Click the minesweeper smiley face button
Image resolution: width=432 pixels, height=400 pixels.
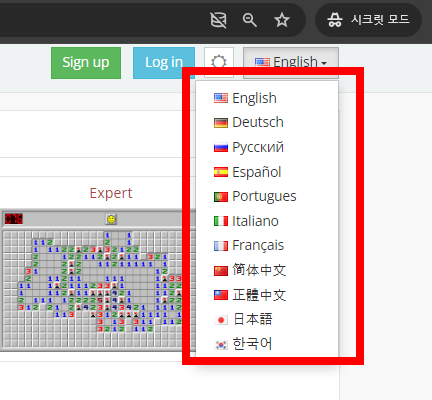[x=111, y=219]
